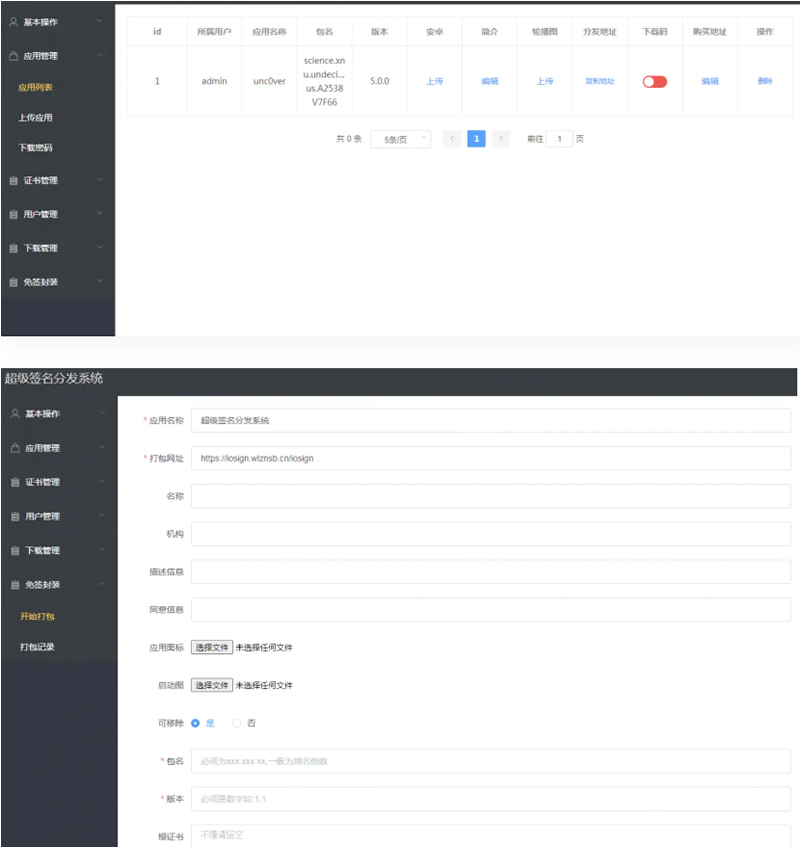
Task: Click the 用户管理 sidebar icon
Action: (14, 213)
